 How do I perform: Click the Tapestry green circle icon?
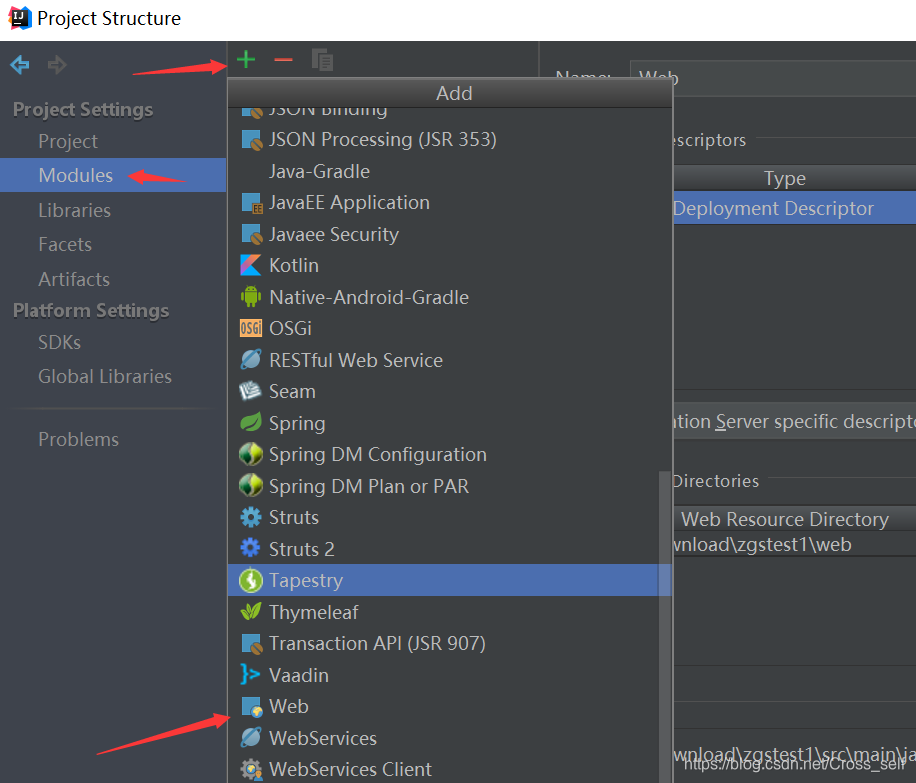[251, 580]
